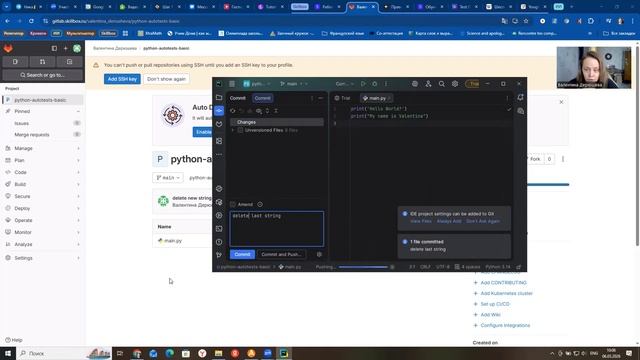Click More tool windows ellipsis in PyCharm sidebar
Viewport: 640px width, 360px height.
tap(219, 154)
